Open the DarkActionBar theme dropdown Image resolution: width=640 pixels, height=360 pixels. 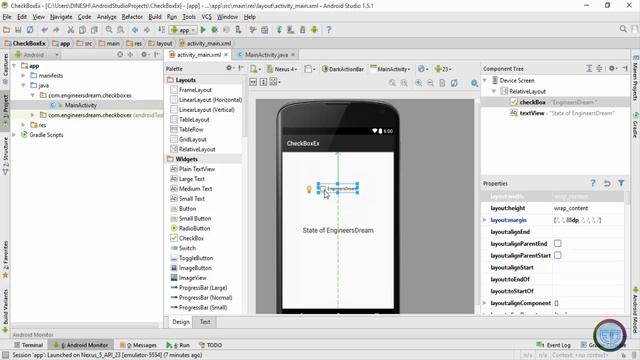343,69
